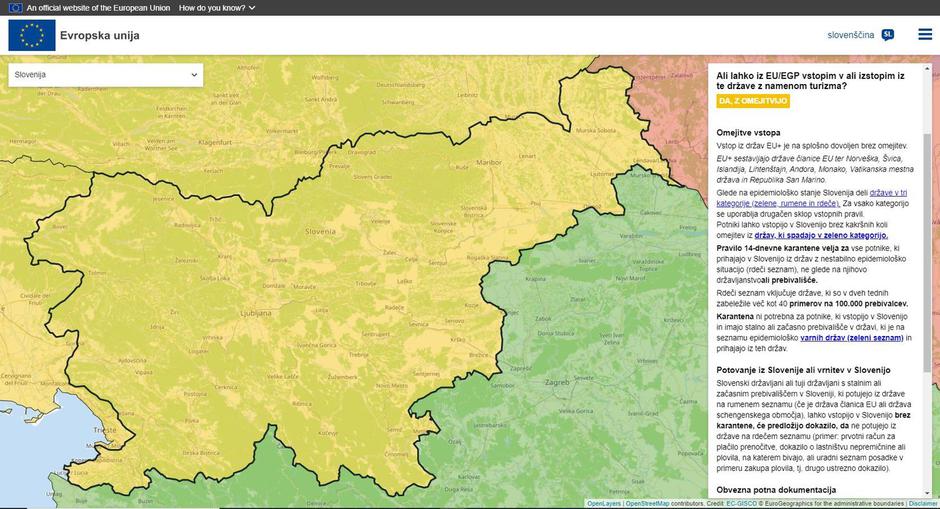Click the 'Evropska unija' site title
940x509 pixels.
[x=100, y=36]
